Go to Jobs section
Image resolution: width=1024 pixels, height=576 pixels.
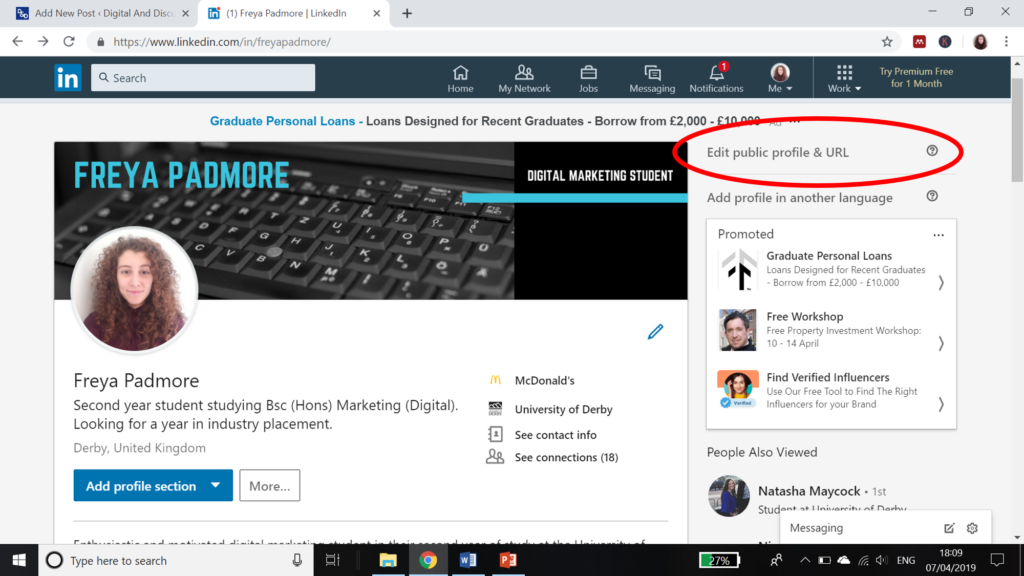[x=588, y=79]
